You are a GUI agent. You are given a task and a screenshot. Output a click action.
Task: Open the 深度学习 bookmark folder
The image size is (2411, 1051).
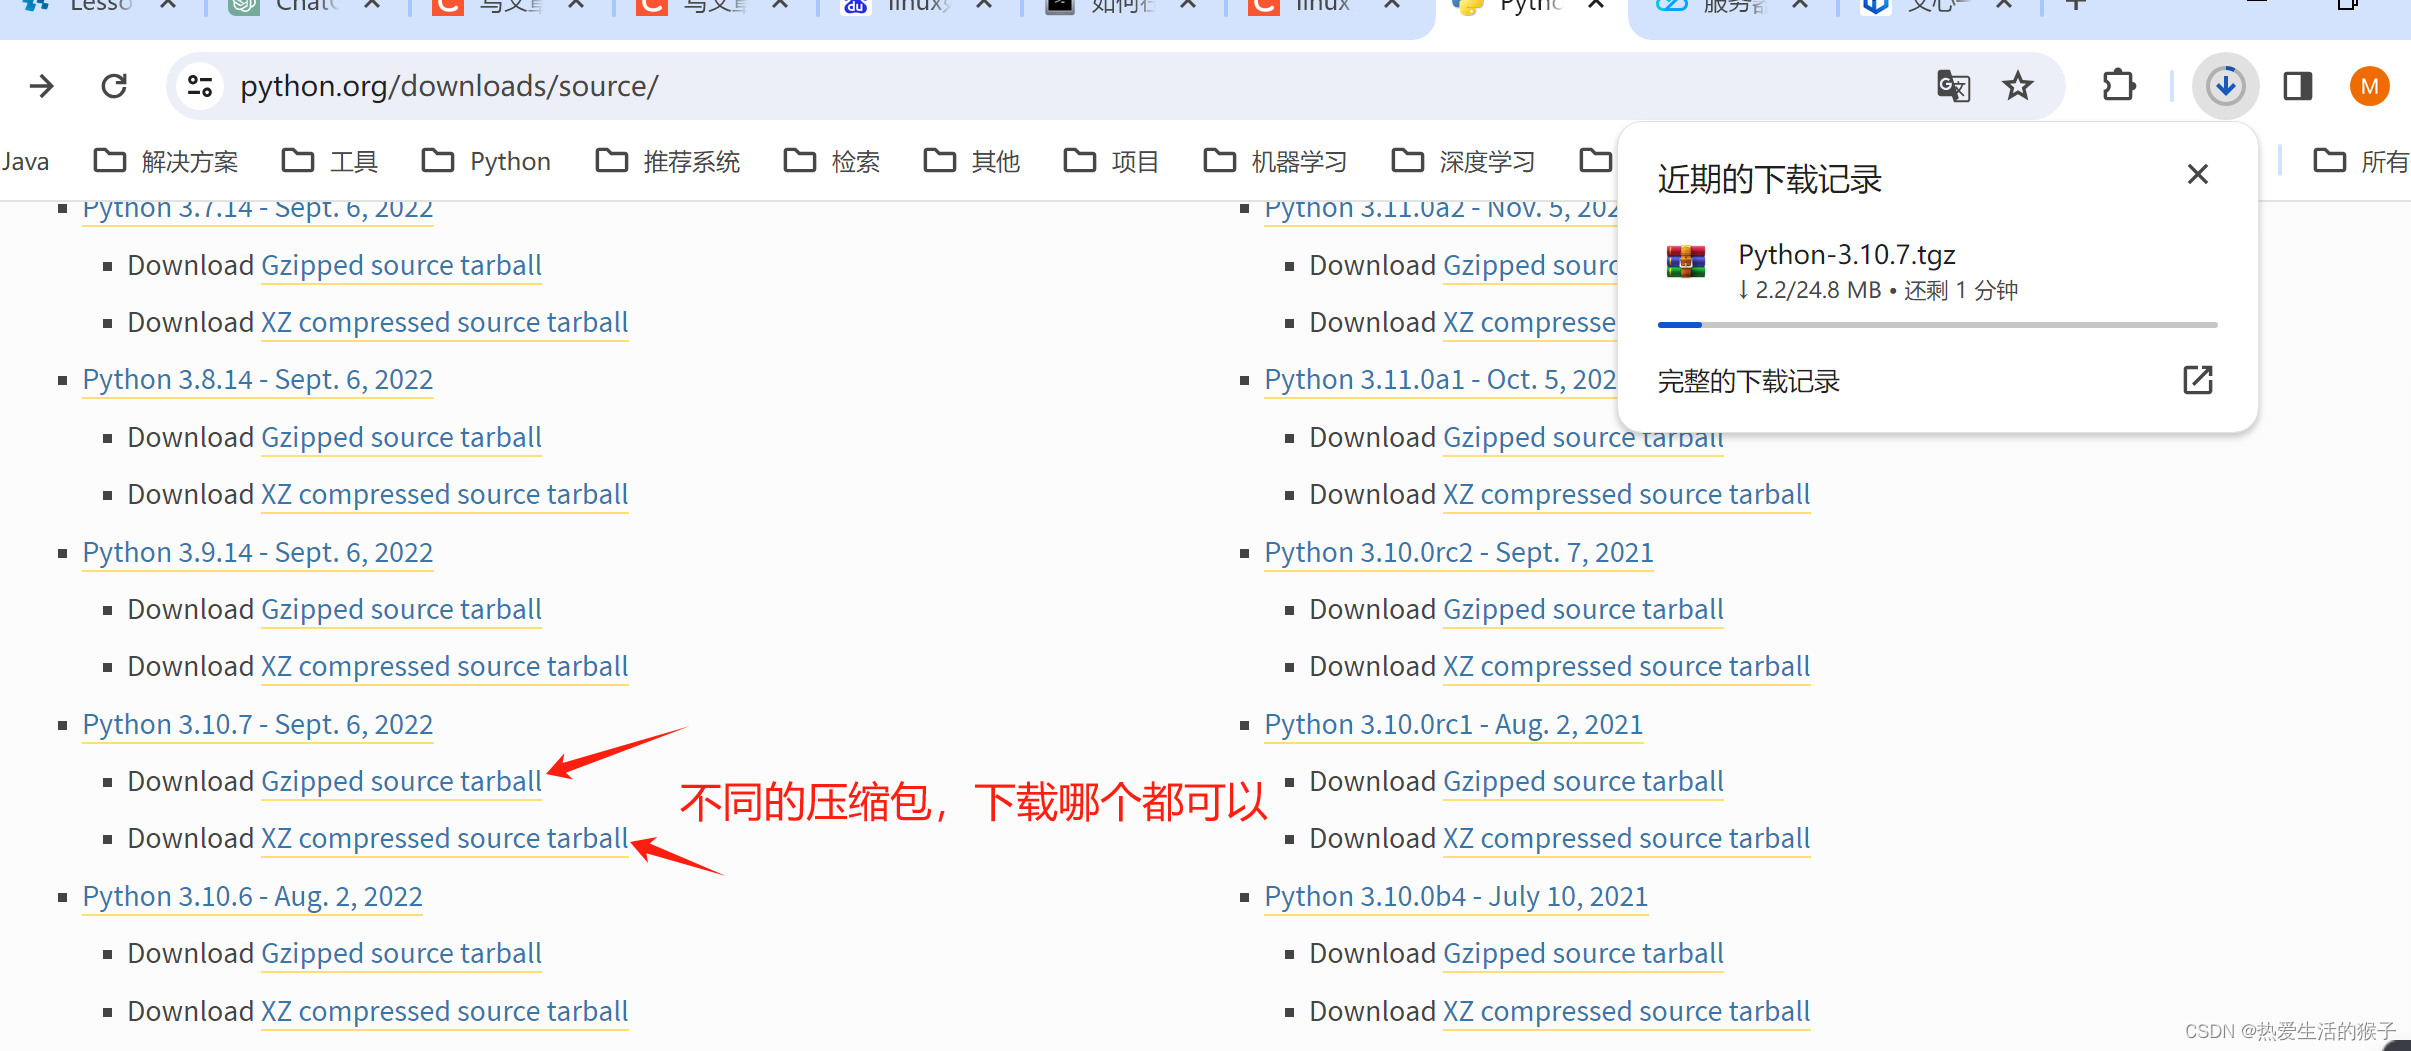click(1463, 161)
